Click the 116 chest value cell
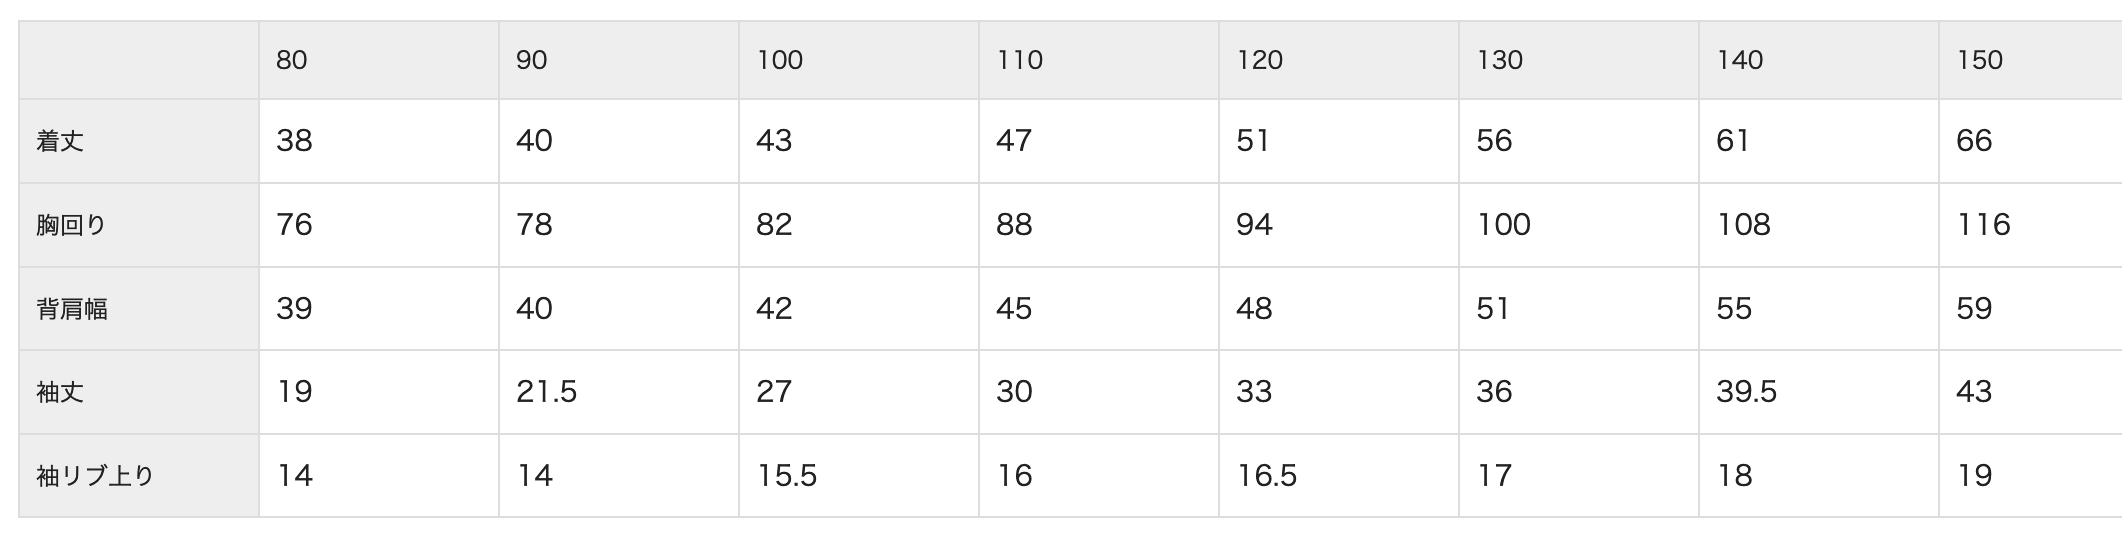 [x=2032, y=225]
